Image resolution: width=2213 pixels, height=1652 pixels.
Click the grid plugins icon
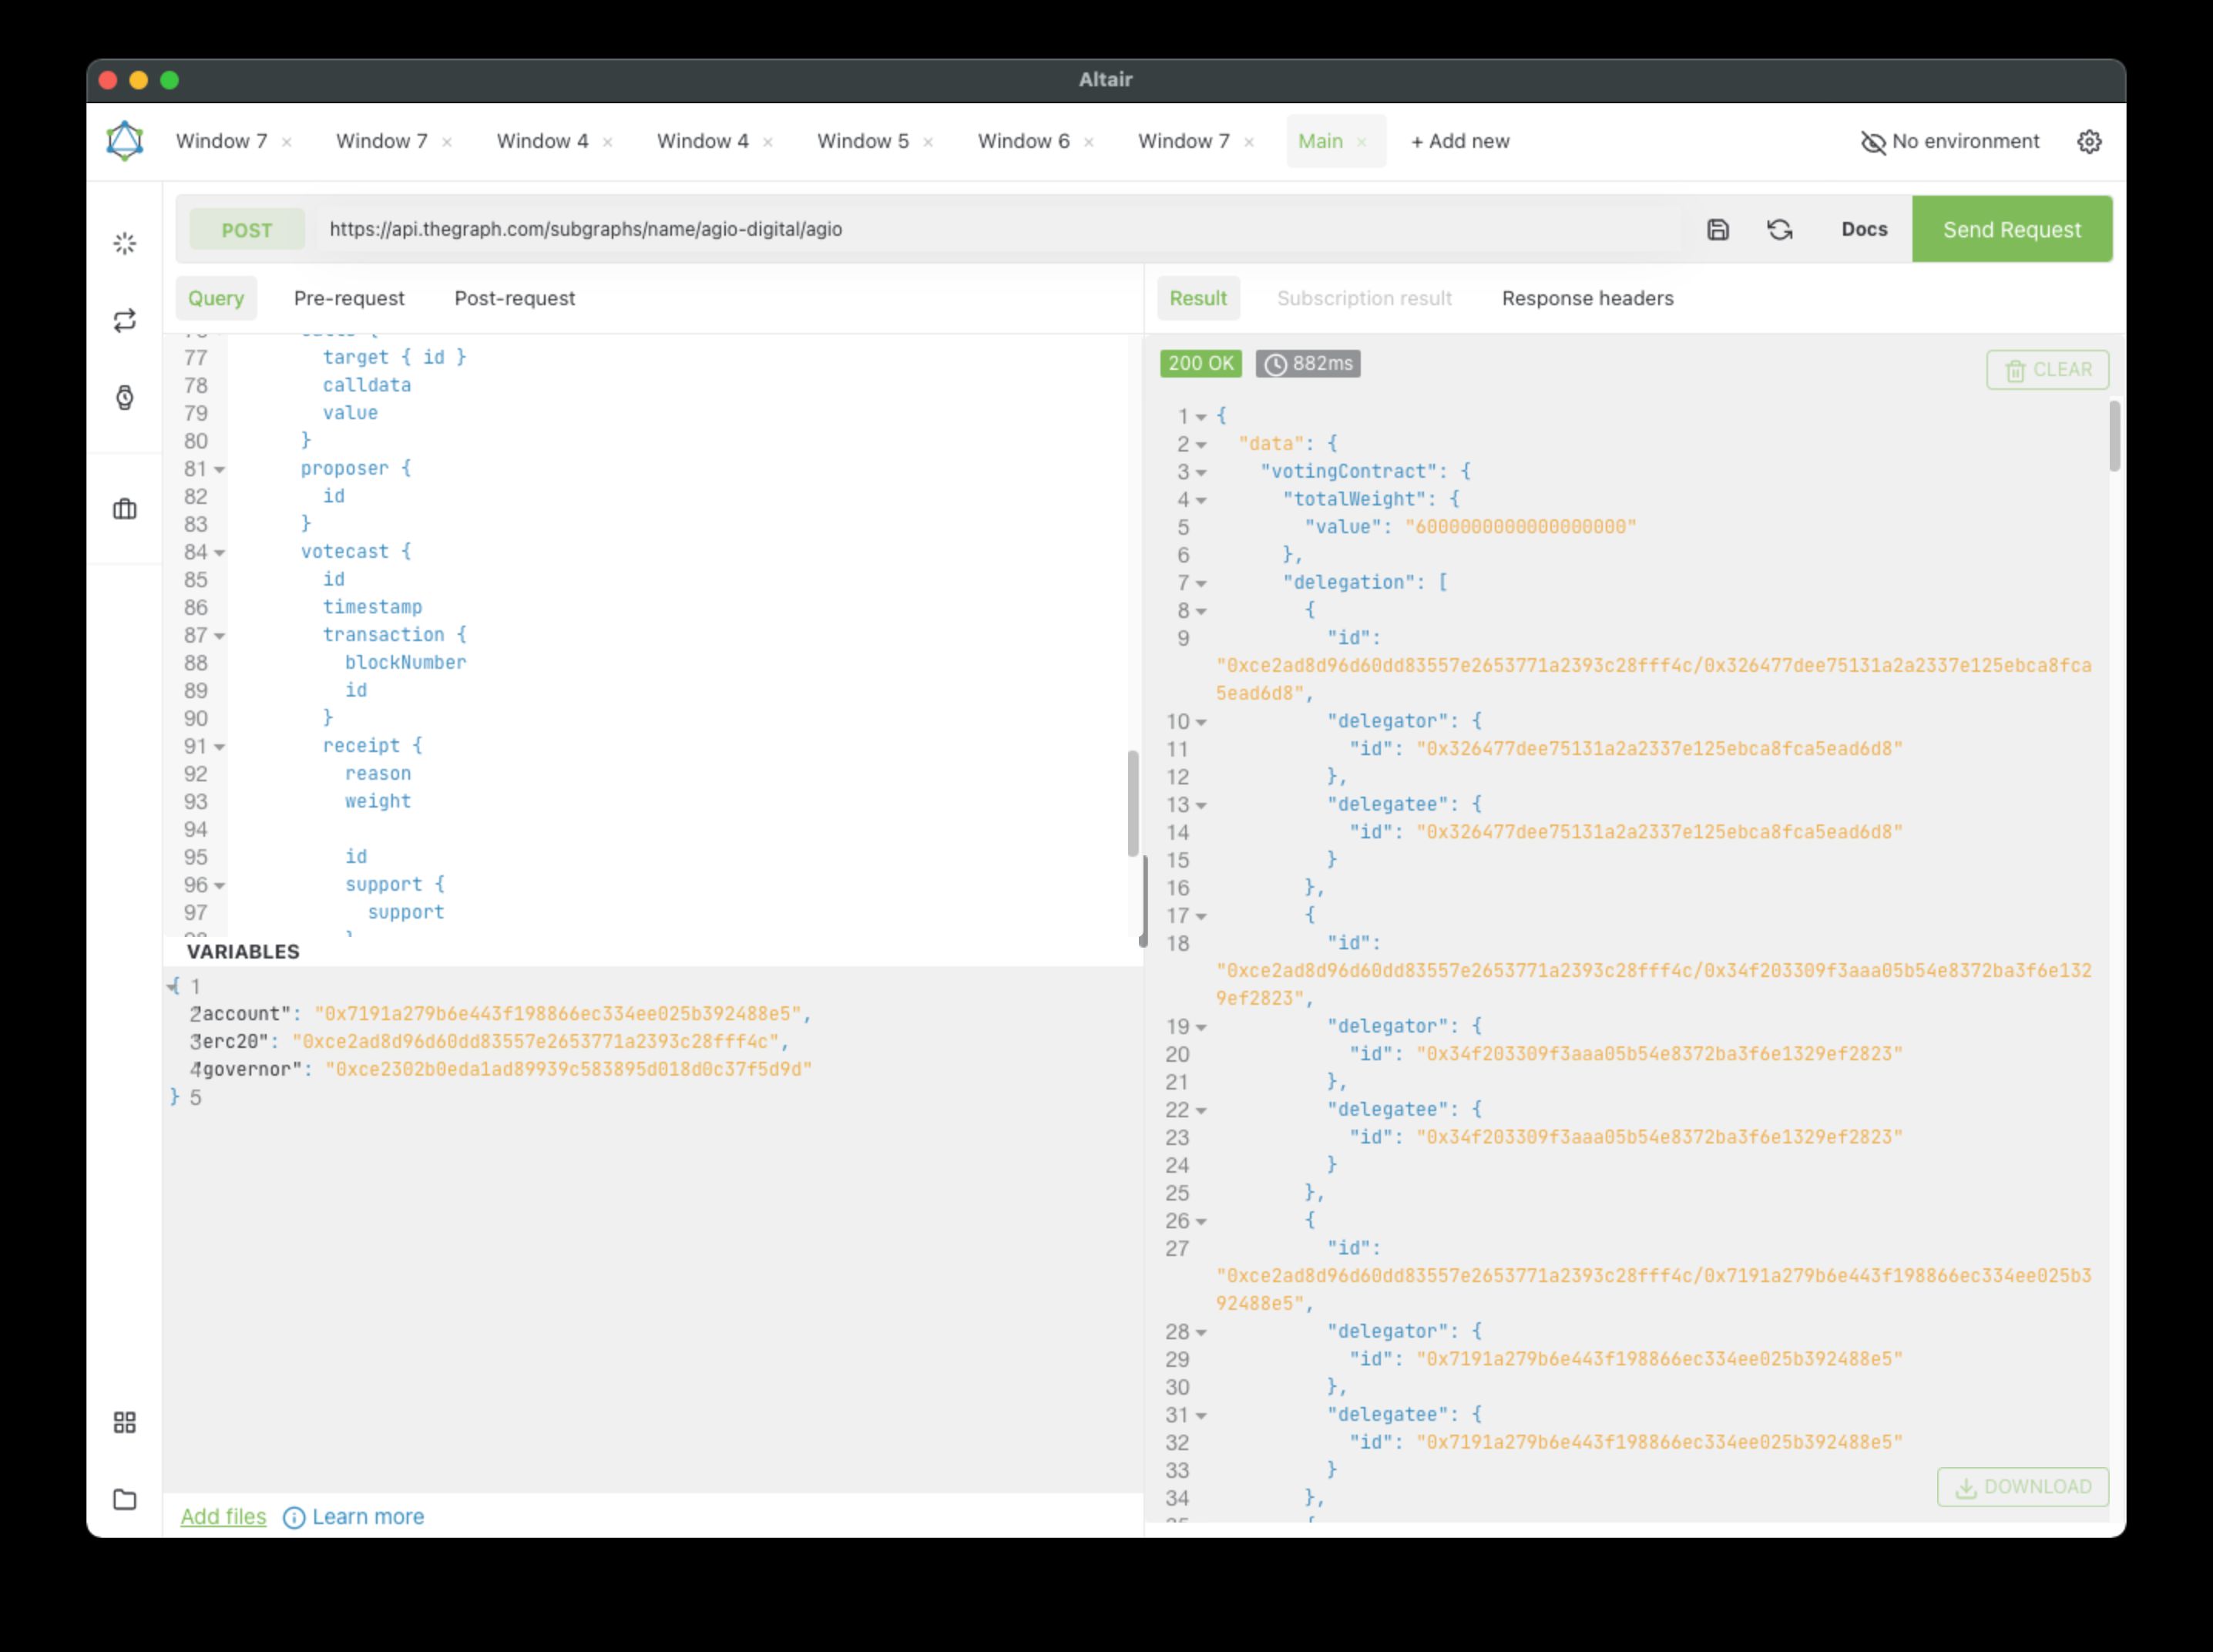click(x=125, y=1422)
